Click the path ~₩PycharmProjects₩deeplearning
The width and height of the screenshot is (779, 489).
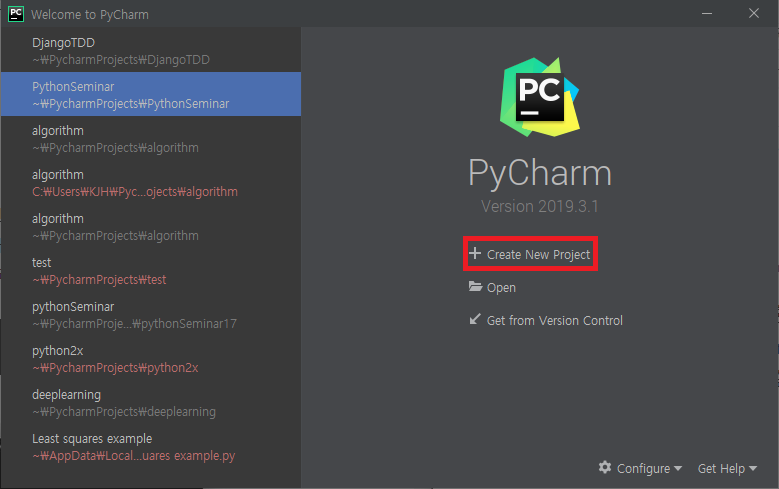124,411
